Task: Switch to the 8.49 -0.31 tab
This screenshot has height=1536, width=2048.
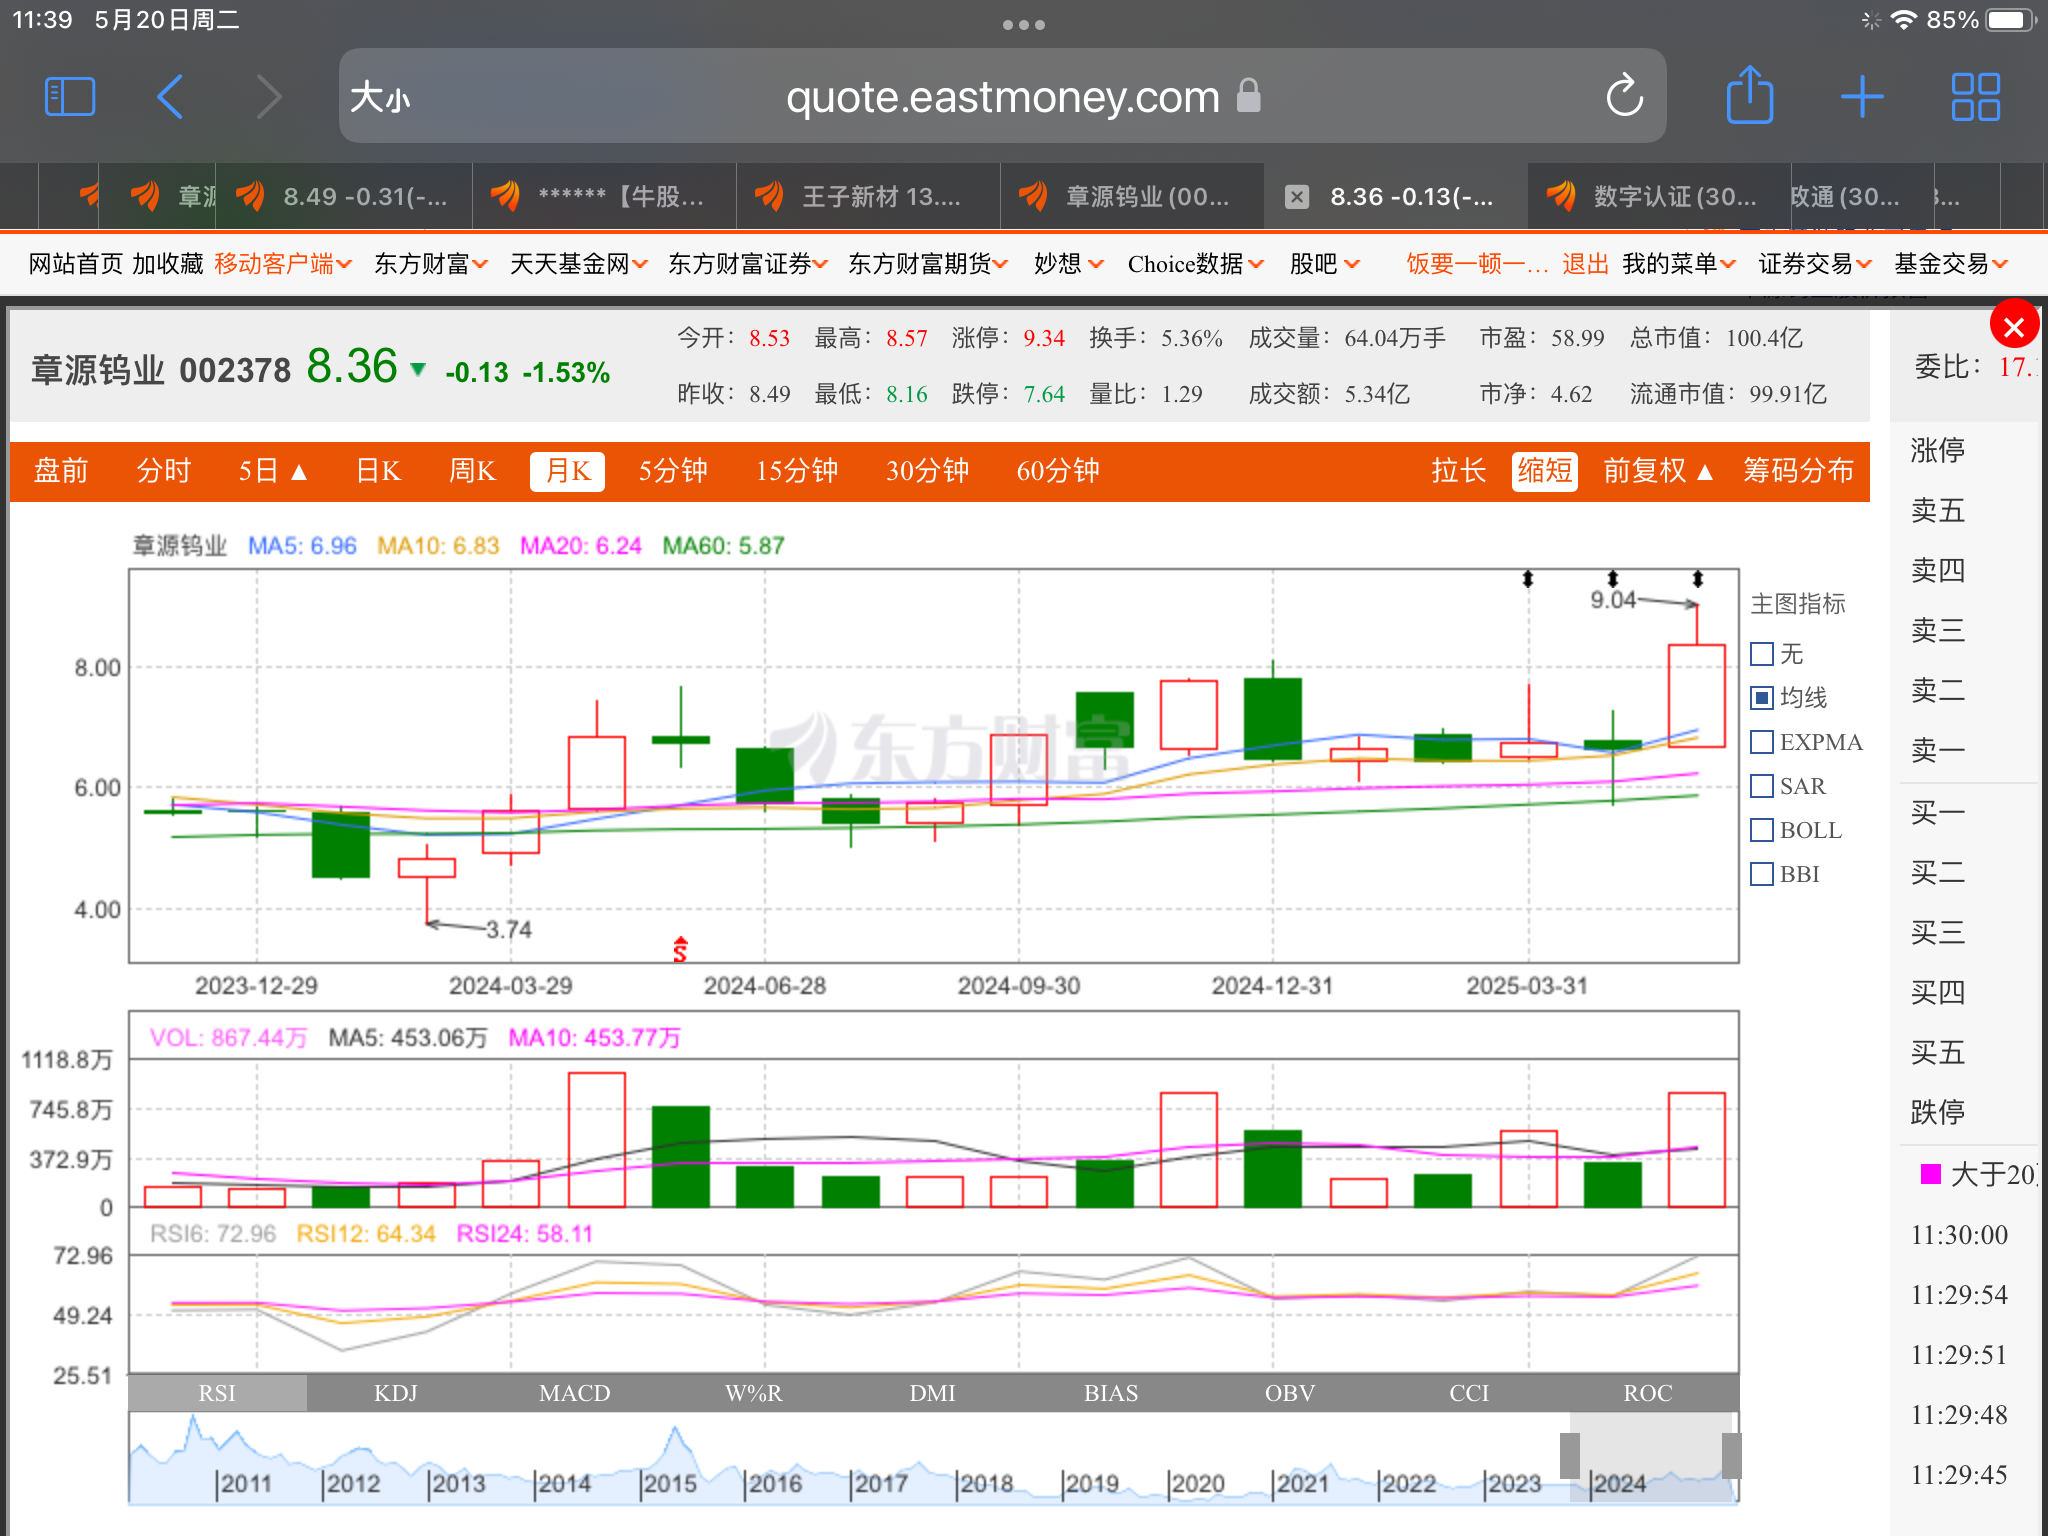Action: coord(344,197)
